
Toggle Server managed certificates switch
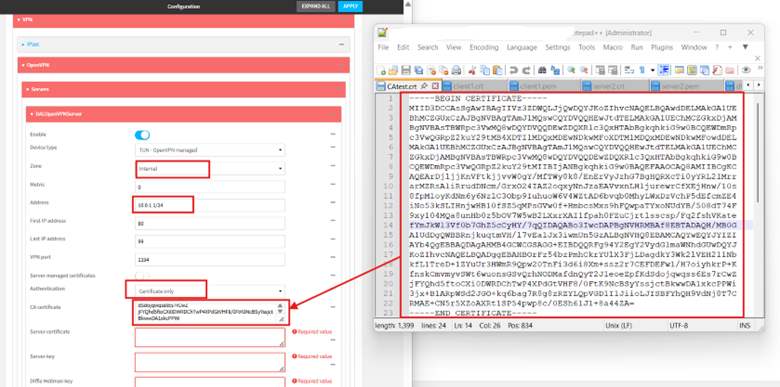pyautogui.click(x=142, y=276)
